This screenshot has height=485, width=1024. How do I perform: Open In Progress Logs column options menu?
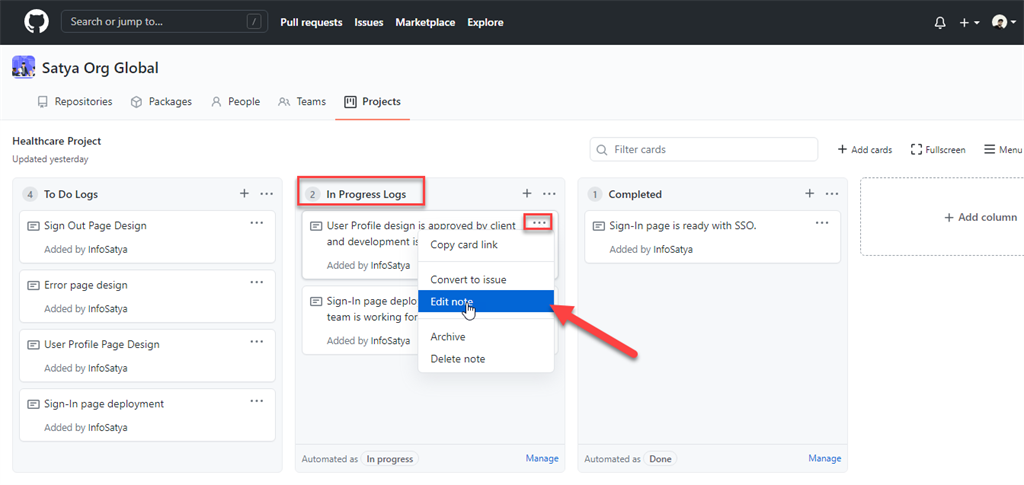pyautogui.click(x=549, y=194)
